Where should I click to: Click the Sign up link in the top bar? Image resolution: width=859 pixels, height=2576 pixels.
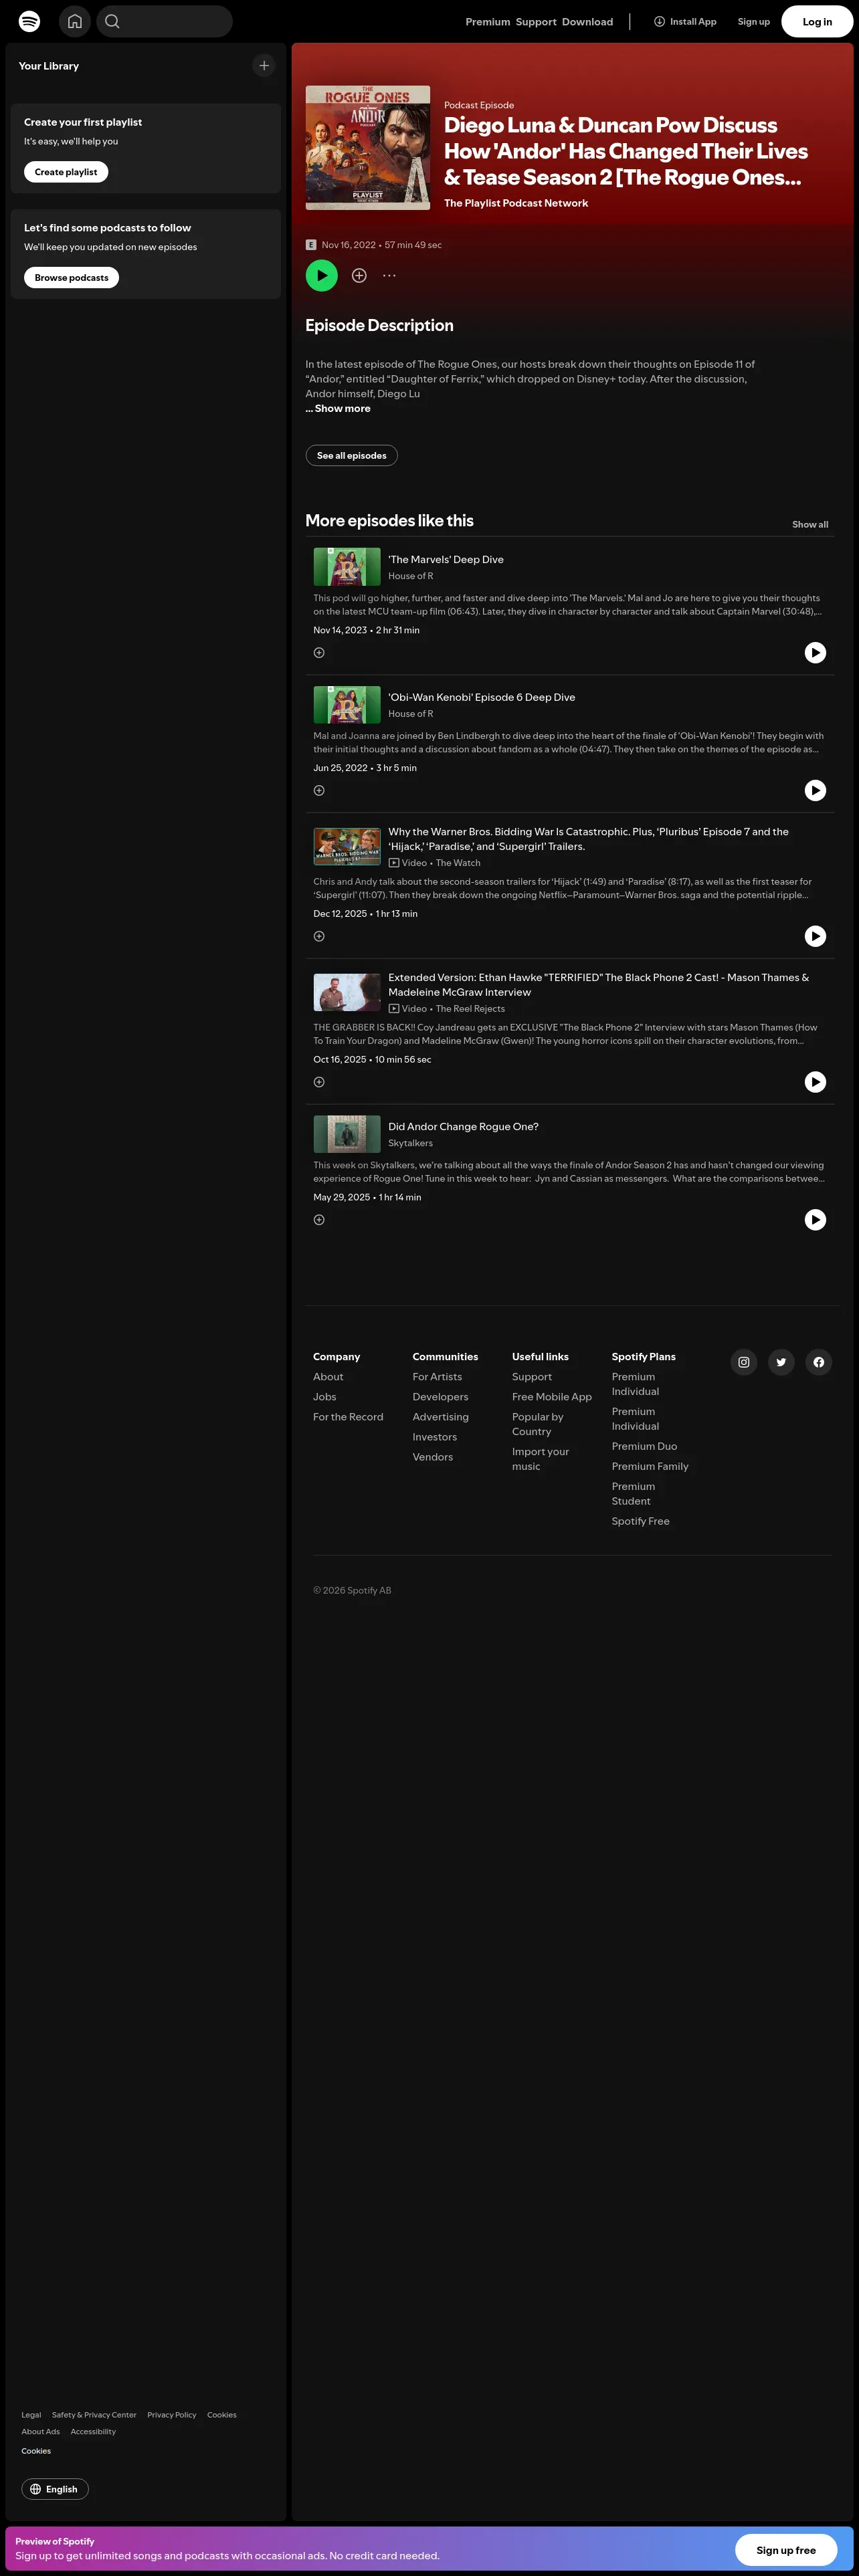pos(754,22)
